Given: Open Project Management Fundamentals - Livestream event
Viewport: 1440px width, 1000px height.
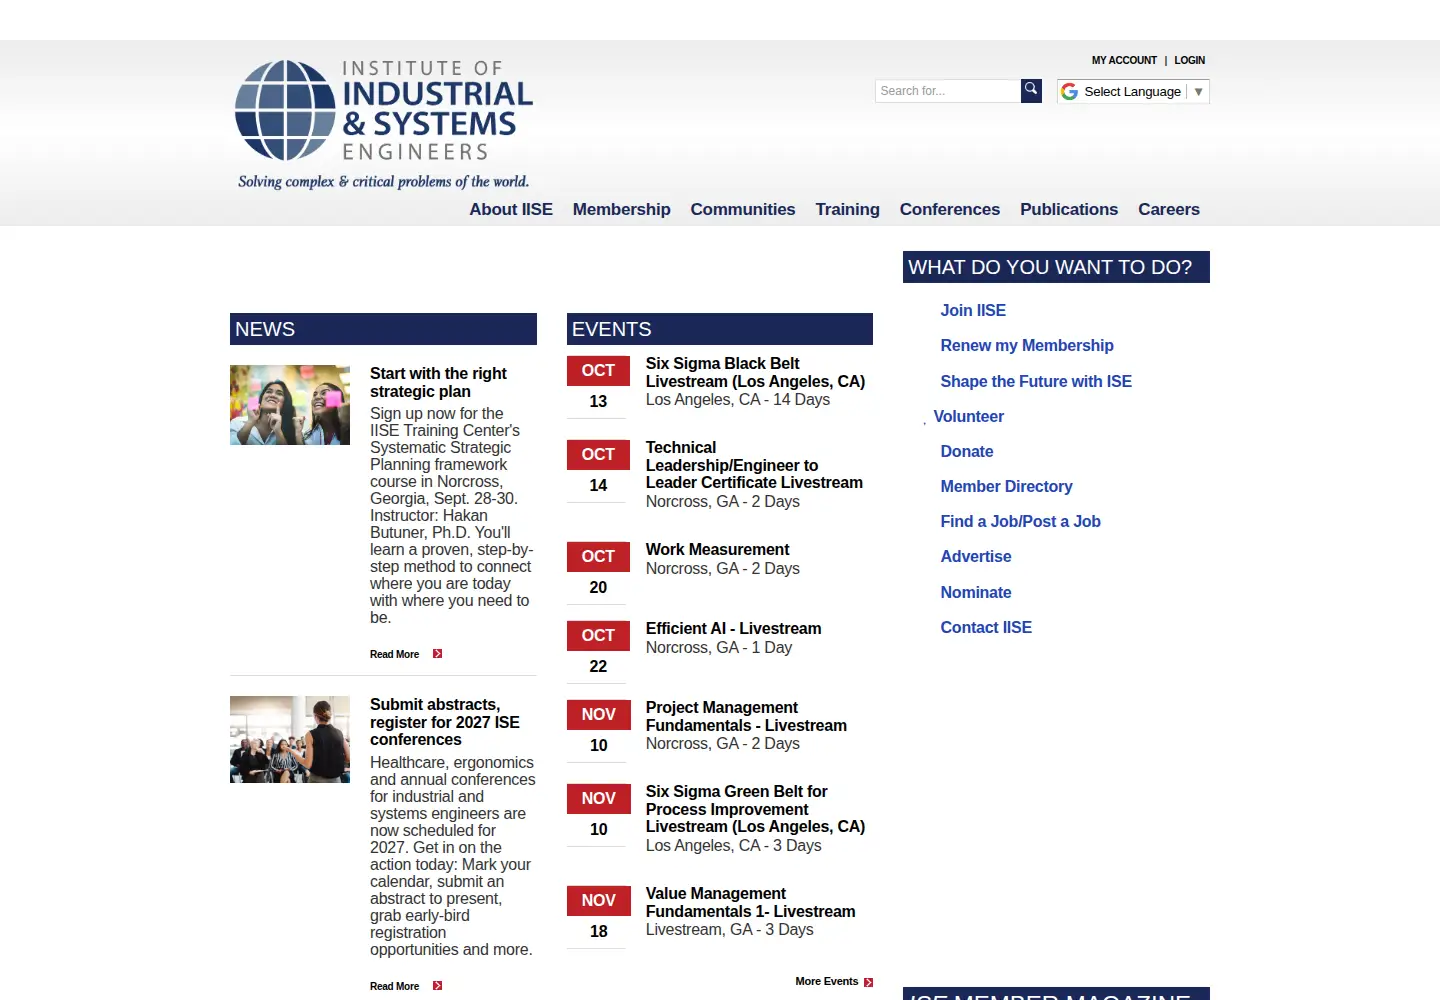Looking at the screenshot, I should [746, 716].
